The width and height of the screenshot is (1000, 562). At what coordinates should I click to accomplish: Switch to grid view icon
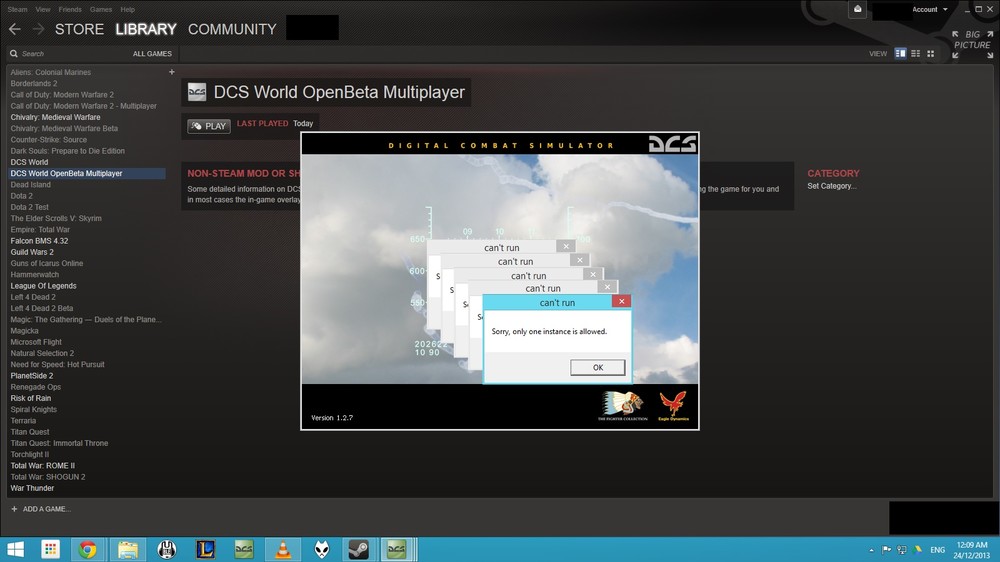[x=930, y=54]
